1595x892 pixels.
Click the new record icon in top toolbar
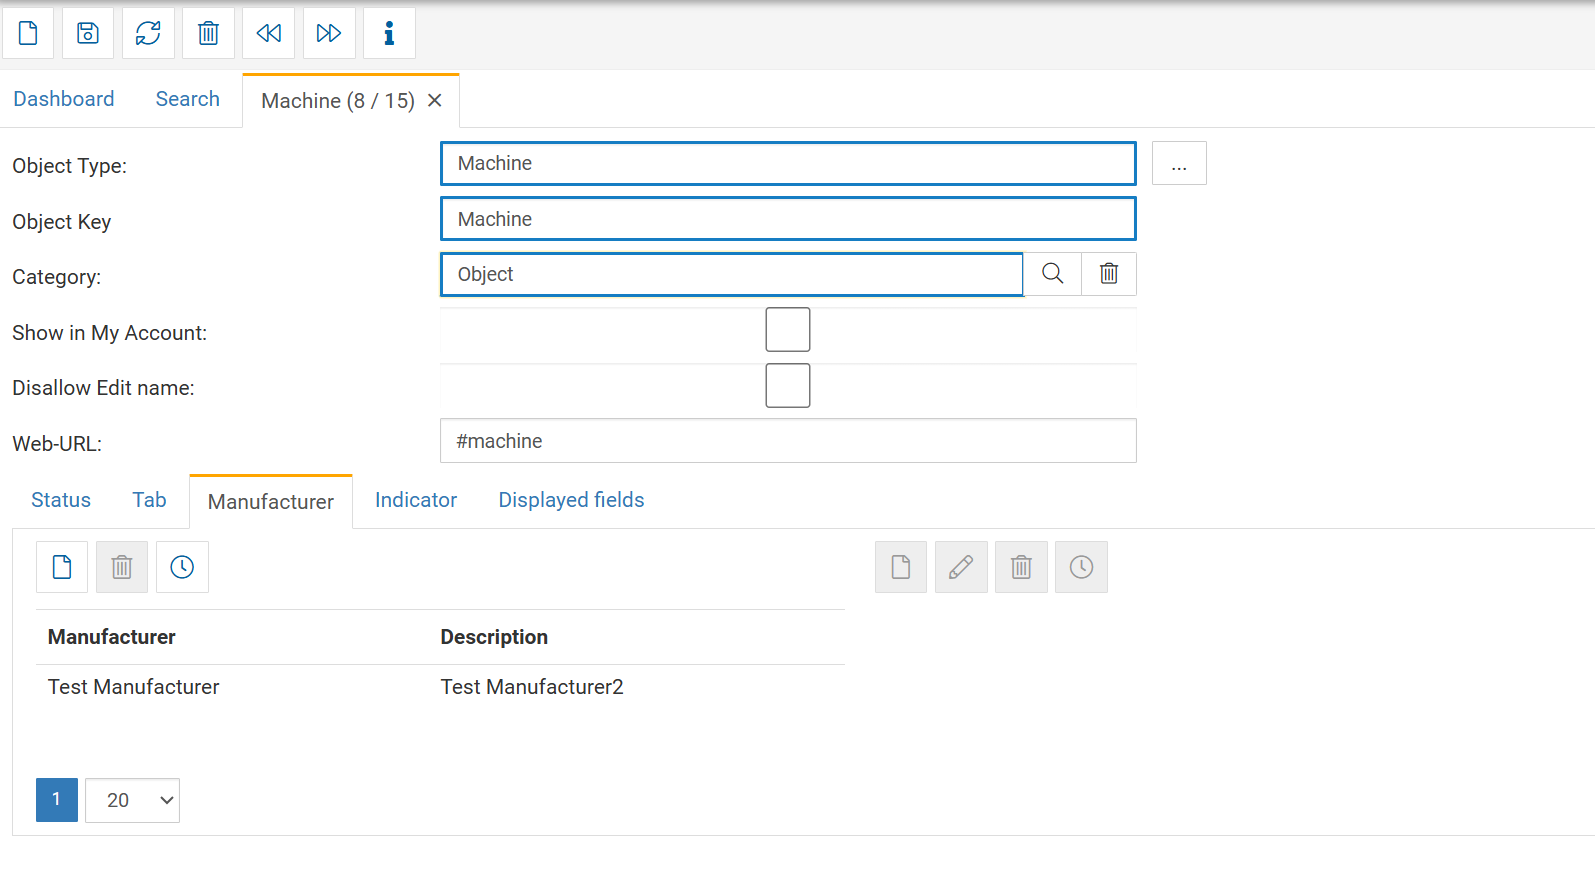pos(28,33)
